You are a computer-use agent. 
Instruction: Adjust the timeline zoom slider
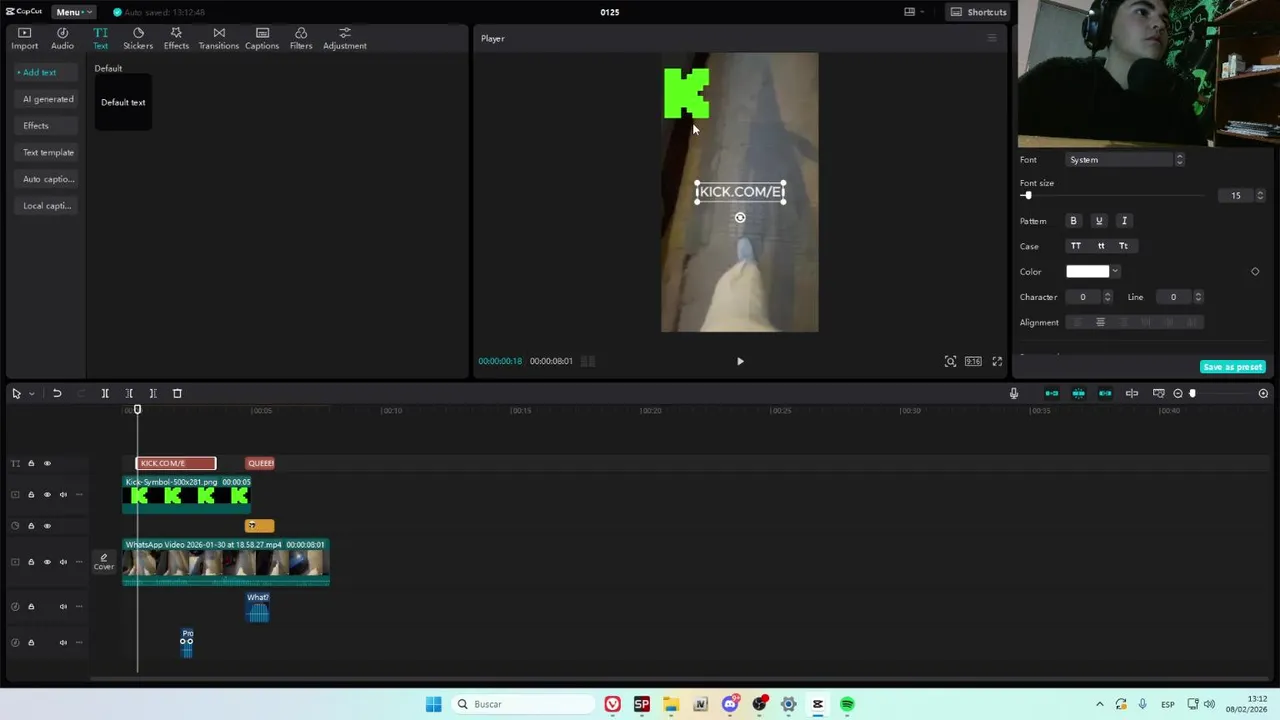1192,394
